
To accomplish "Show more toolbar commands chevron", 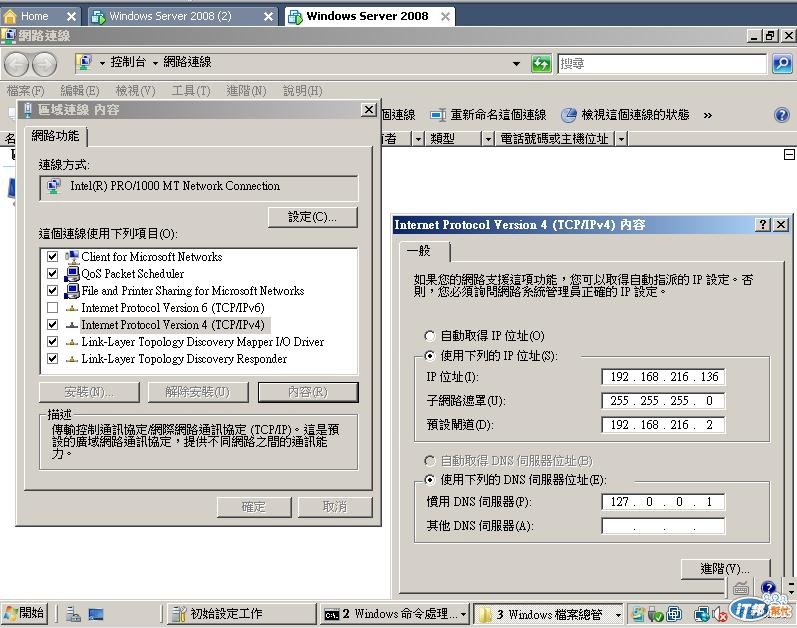I will tap(708, 115).
